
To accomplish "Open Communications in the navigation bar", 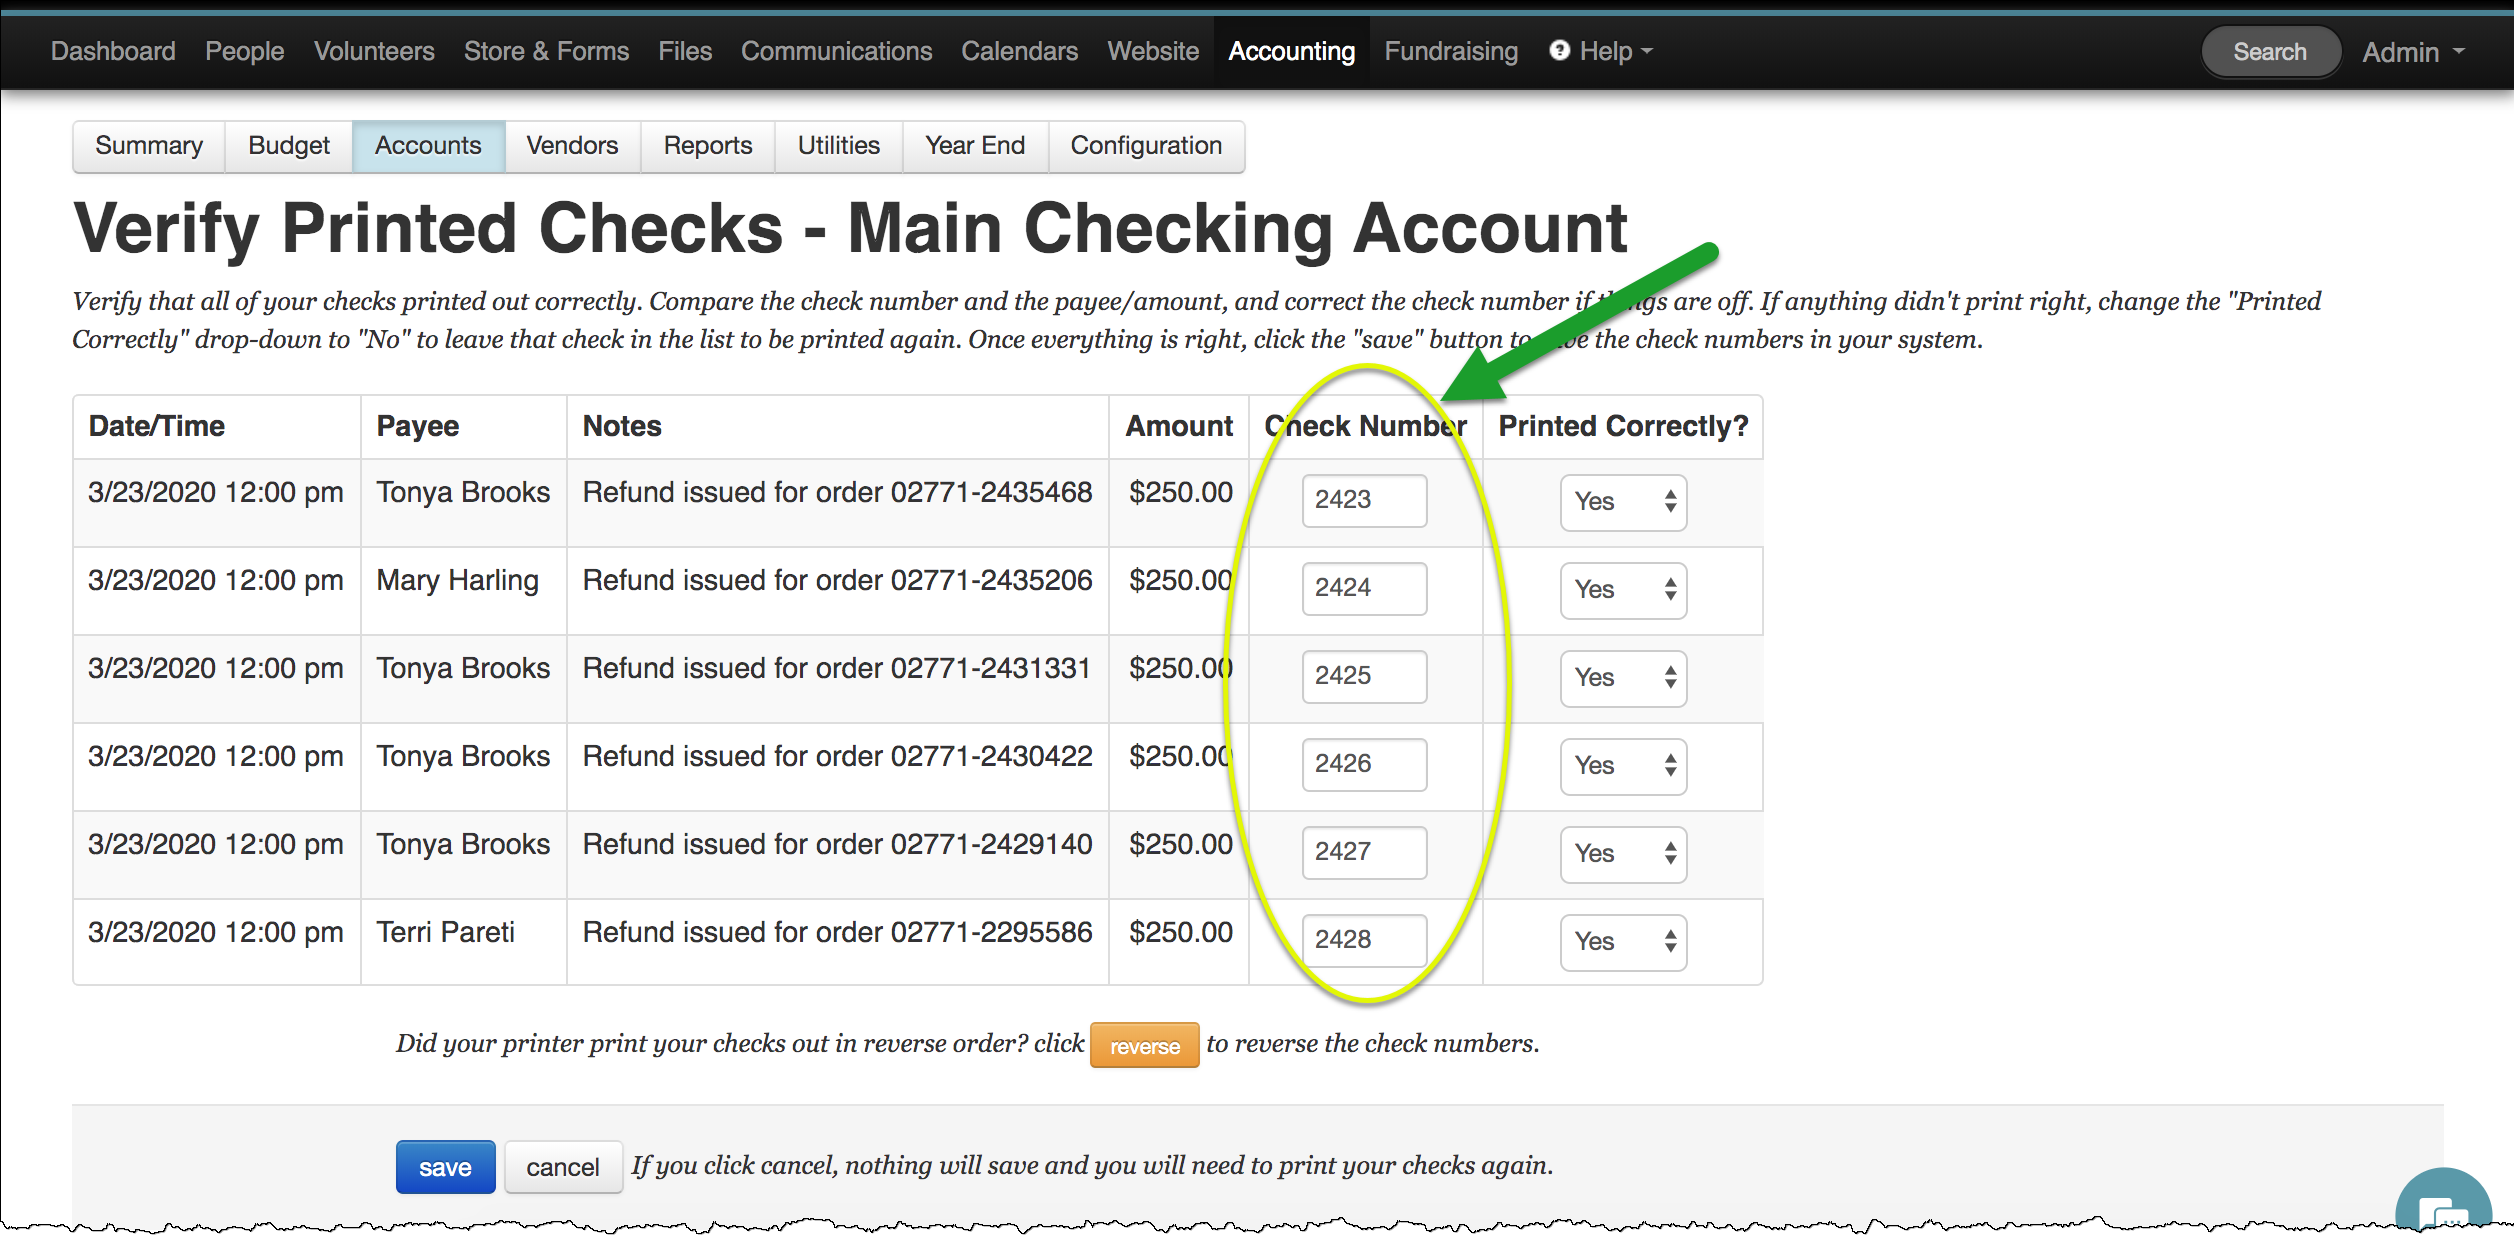I will [x=836, y=51].
